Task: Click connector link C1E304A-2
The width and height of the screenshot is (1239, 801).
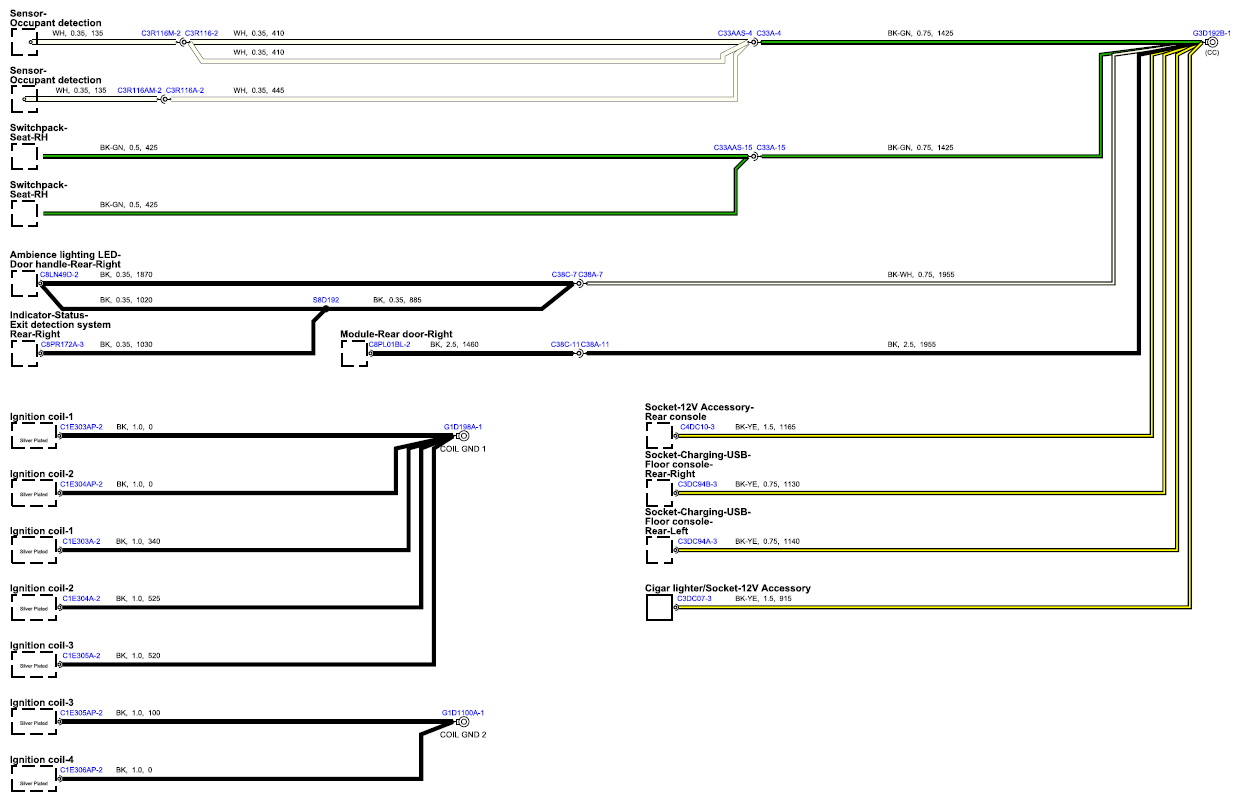Action: 81,598
